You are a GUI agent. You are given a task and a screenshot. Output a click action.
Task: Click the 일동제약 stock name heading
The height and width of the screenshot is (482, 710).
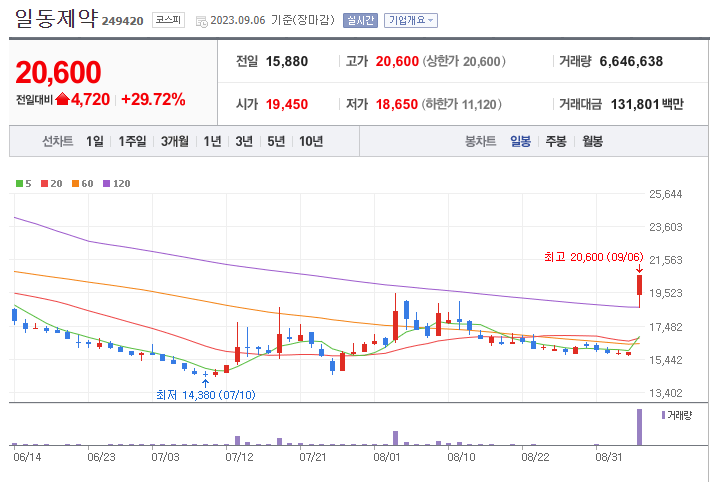(56, 19)
